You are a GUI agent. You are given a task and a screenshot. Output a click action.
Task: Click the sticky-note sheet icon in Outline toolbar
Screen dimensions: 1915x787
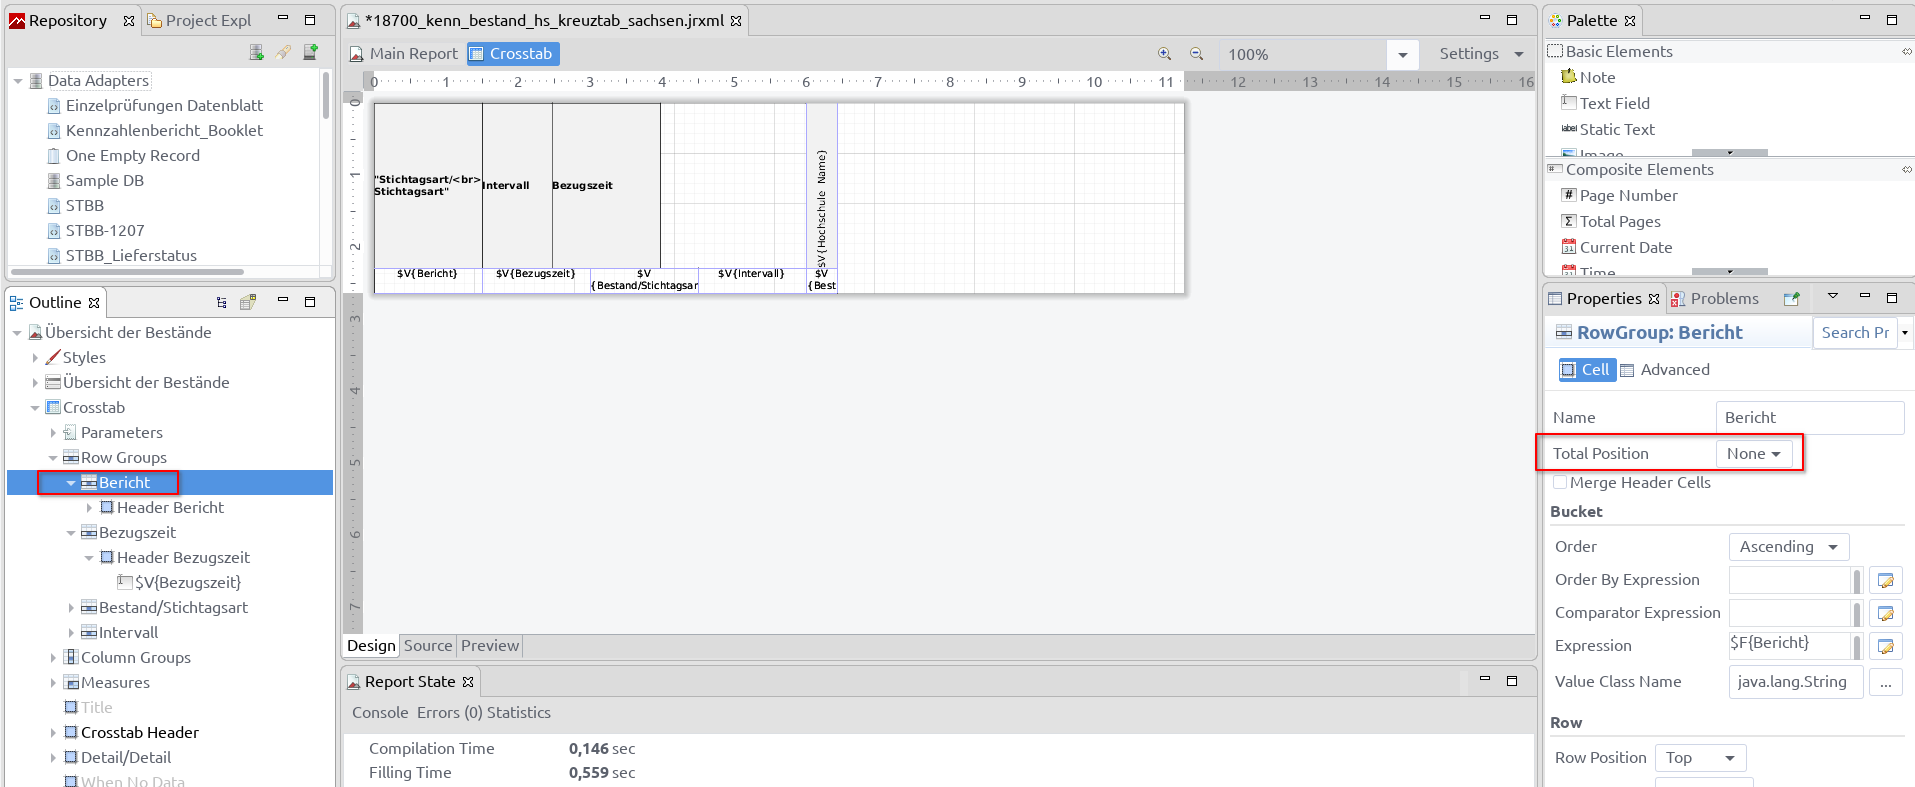[x=248, y=302]
